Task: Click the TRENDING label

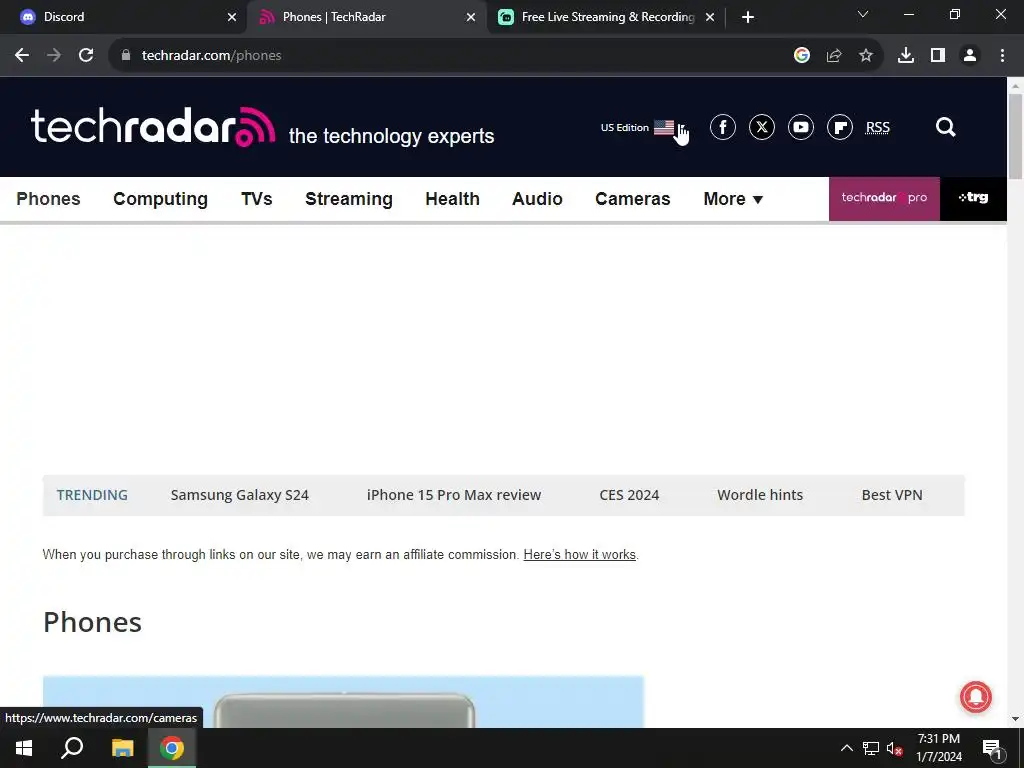Action: [x=92, y=495]
